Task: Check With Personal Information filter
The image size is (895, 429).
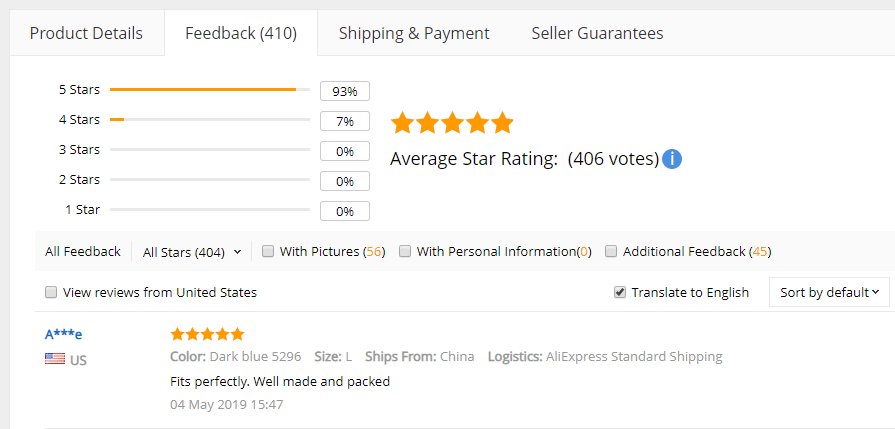Action: 405,252
